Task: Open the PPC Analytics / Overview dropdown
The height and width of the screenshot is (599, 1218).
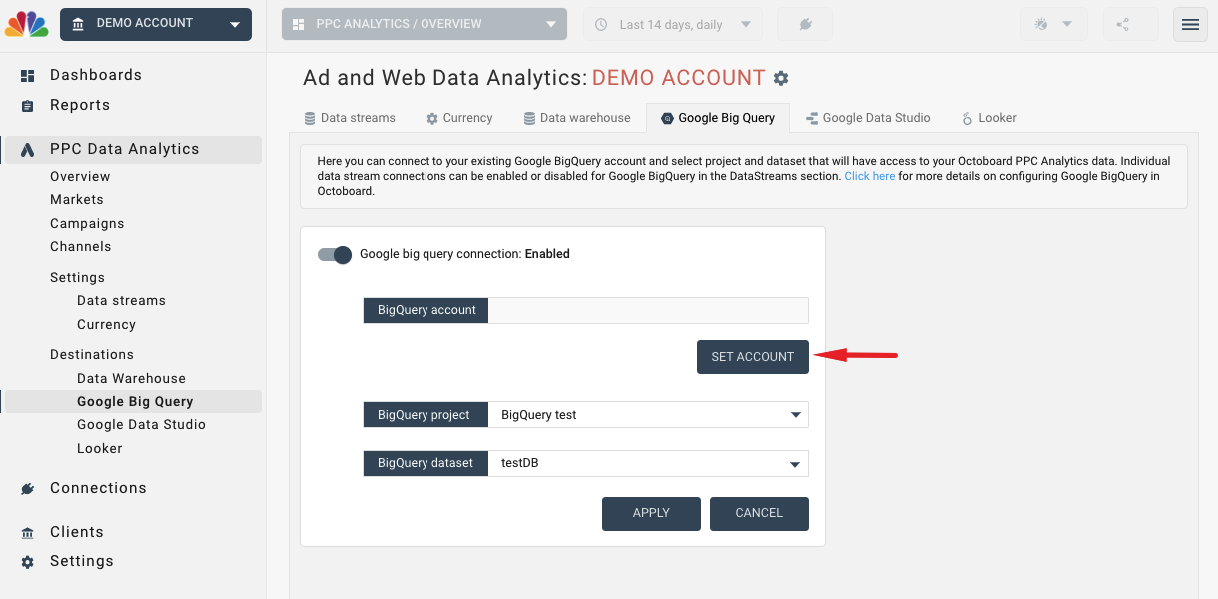Action: click(424, 24)
